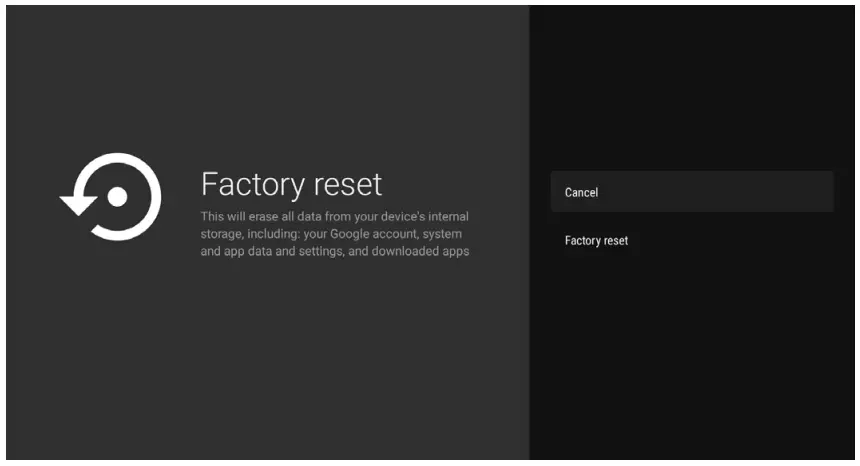Select the Cancel option

point(581,192)
